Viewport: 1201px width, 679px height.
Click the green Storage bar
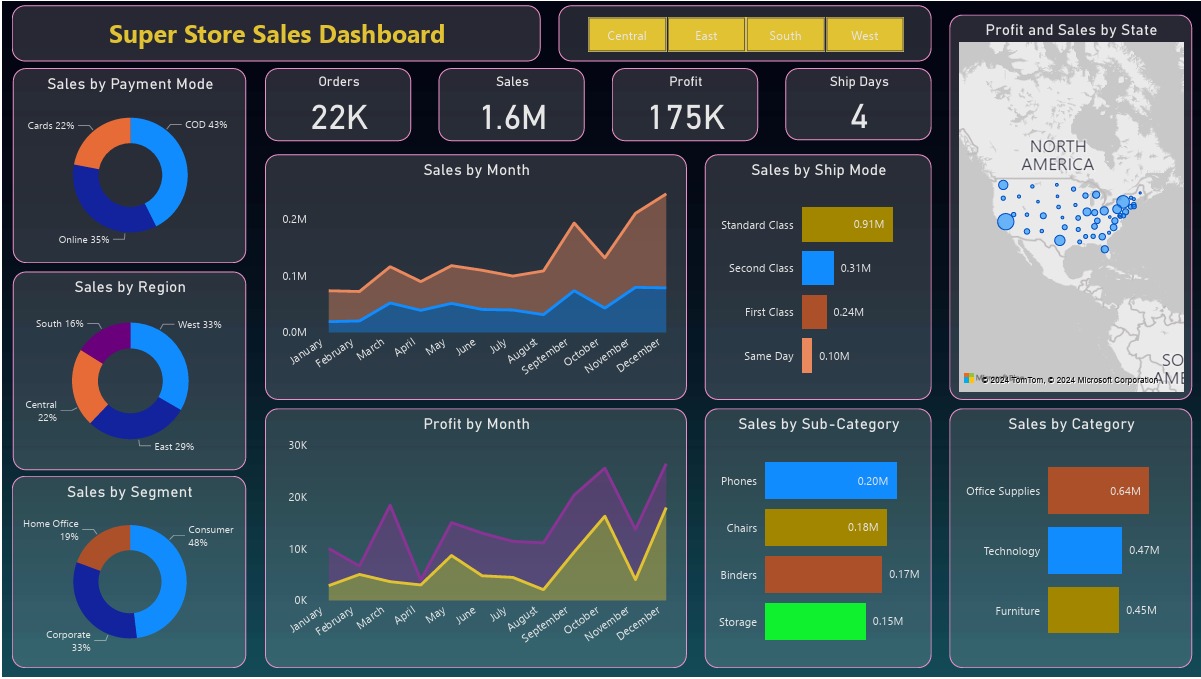click(x=815, y=622)
